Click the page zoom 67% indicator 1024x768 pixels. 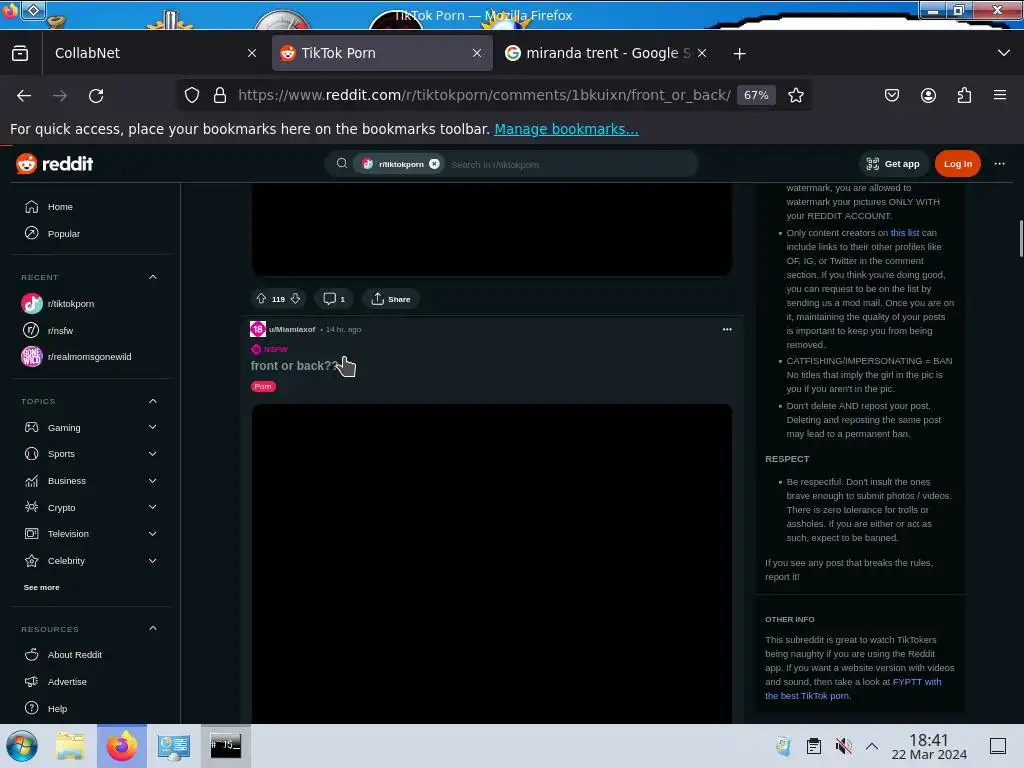pos(756,95)
